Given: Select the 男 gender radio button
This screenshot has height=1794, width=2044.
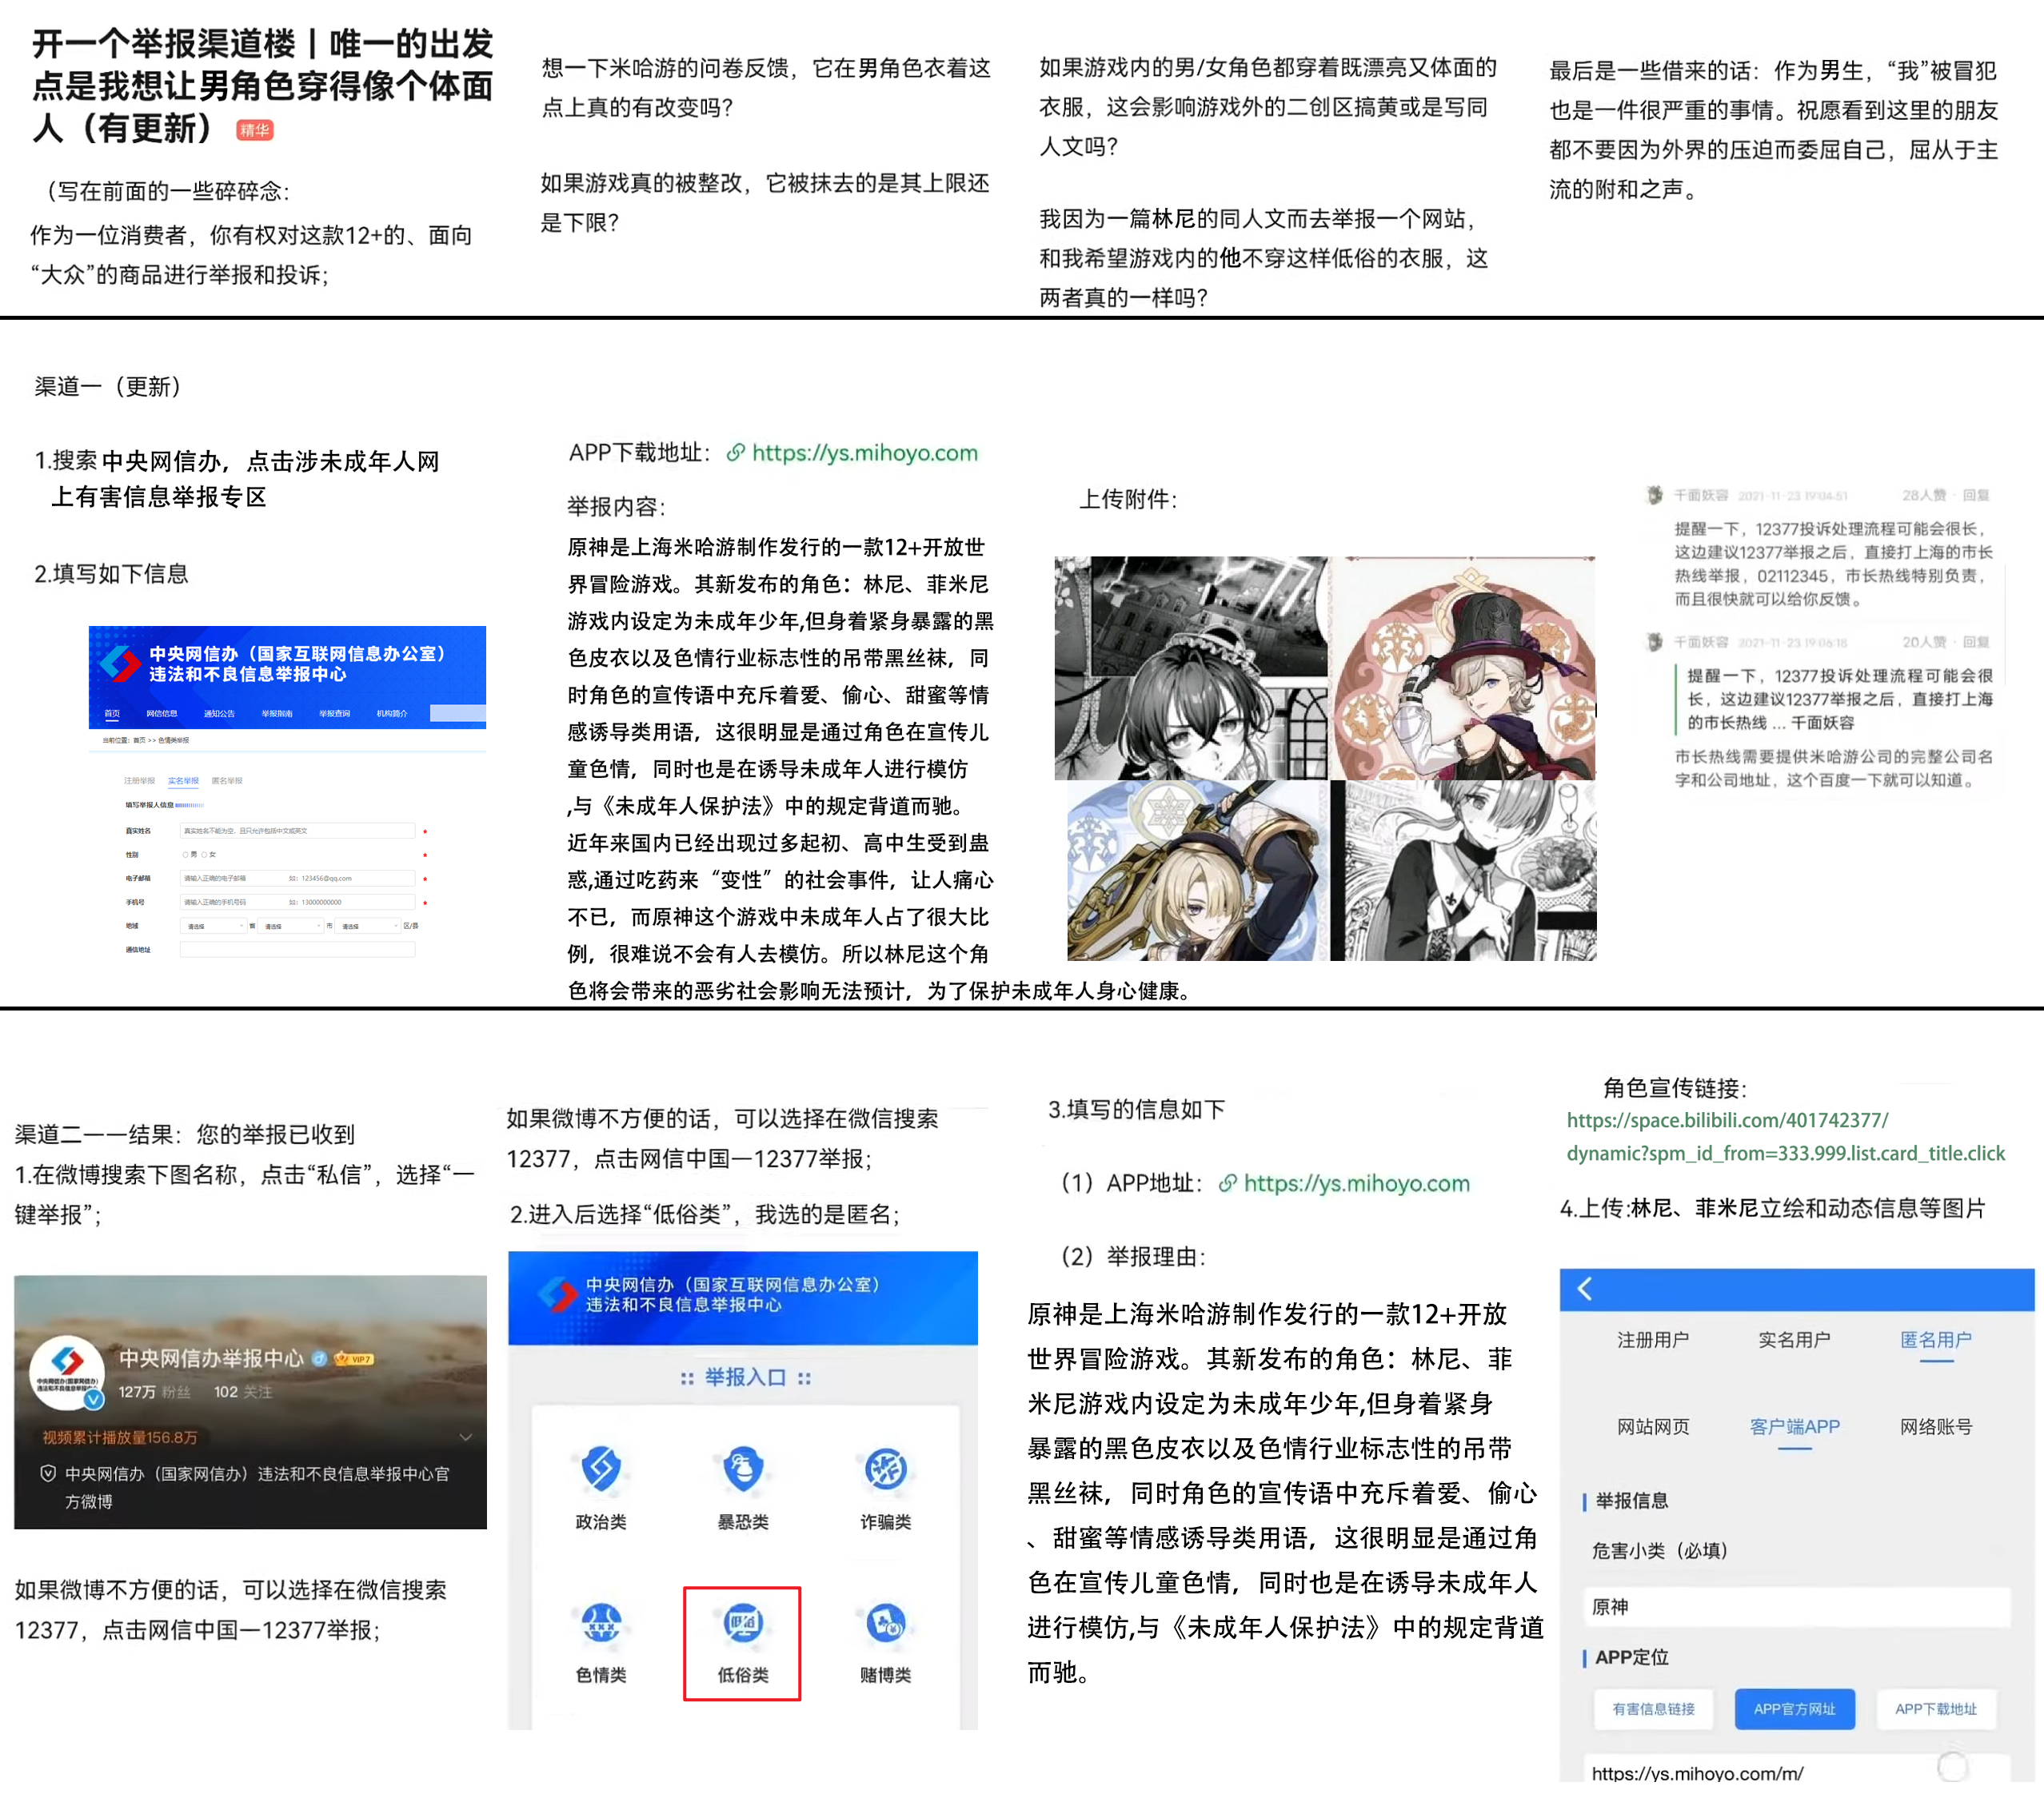Looking at the screenshot, I should coord(185,855).
